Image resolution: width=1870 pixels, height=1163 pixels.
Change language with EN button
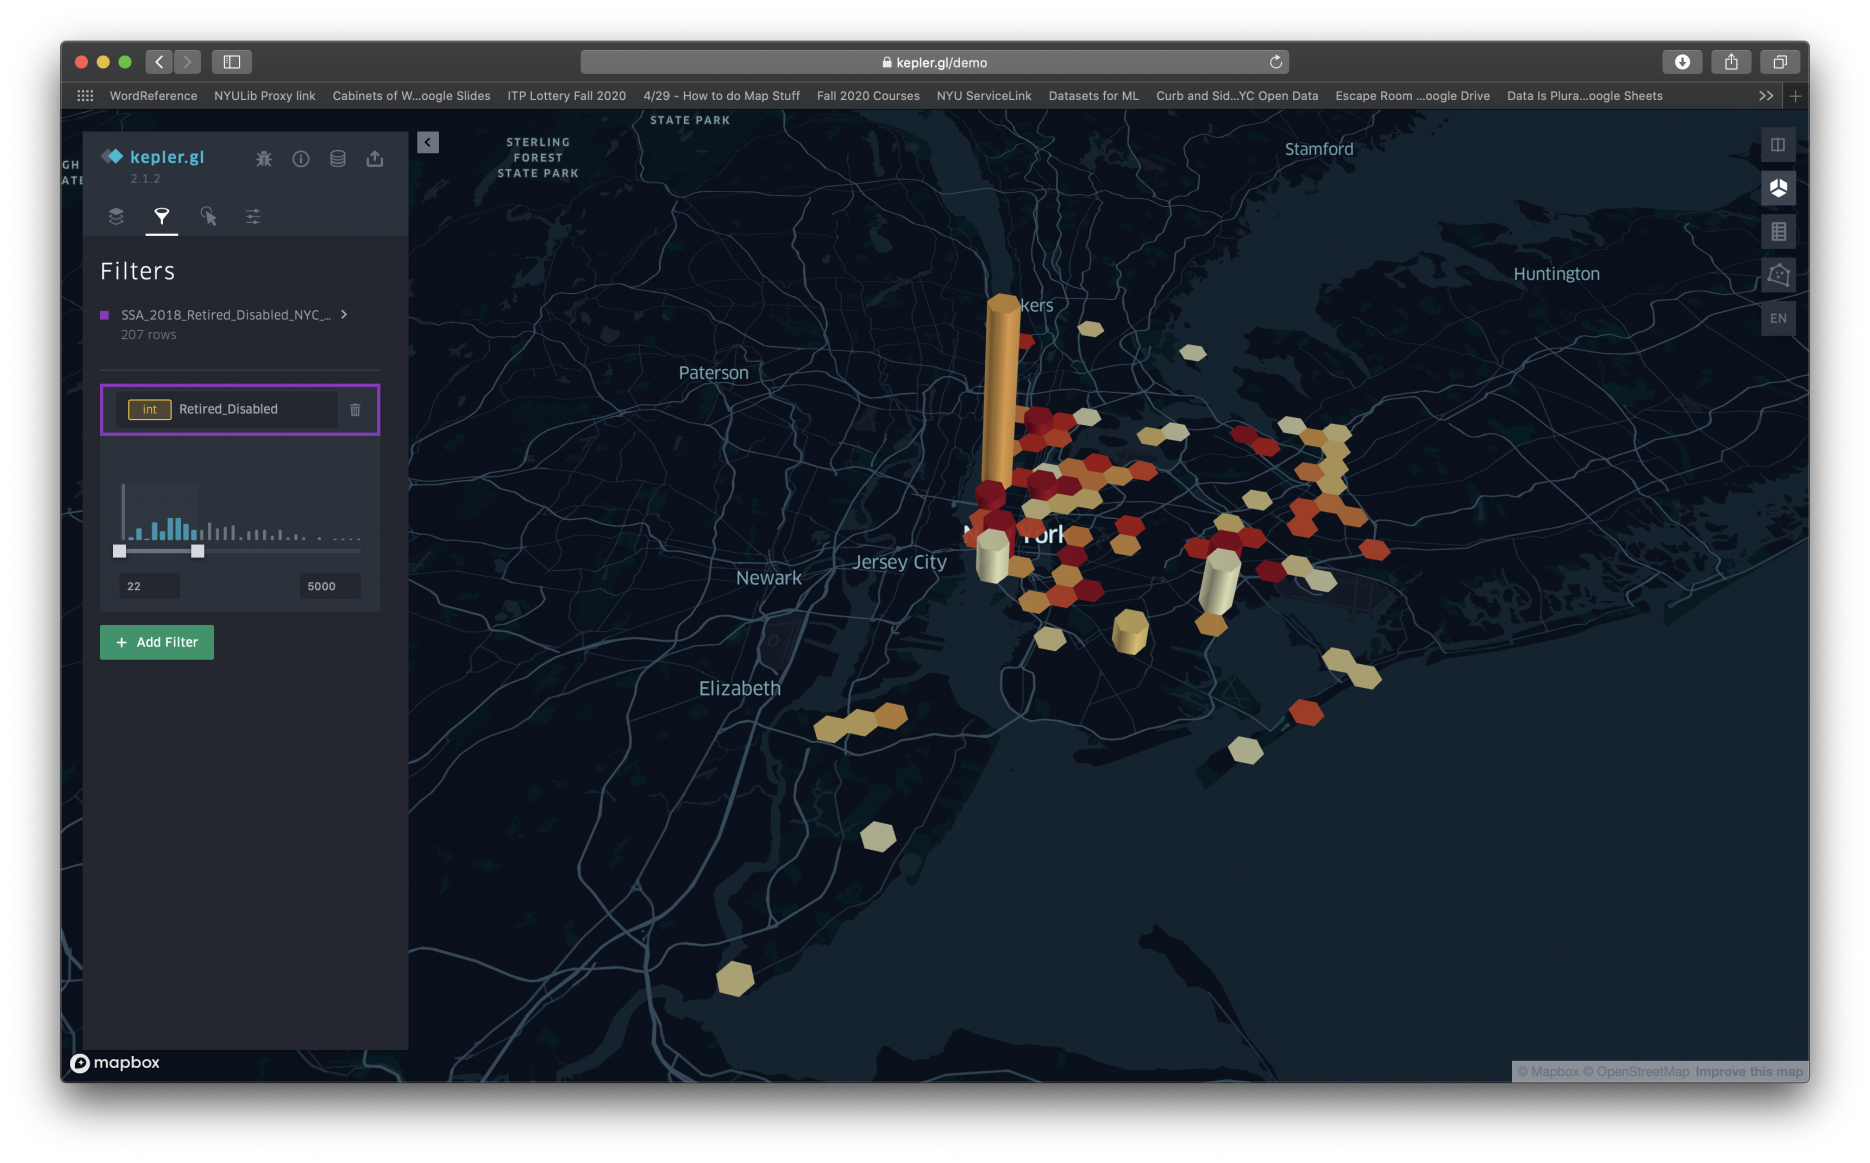[x=1778, y=319]
